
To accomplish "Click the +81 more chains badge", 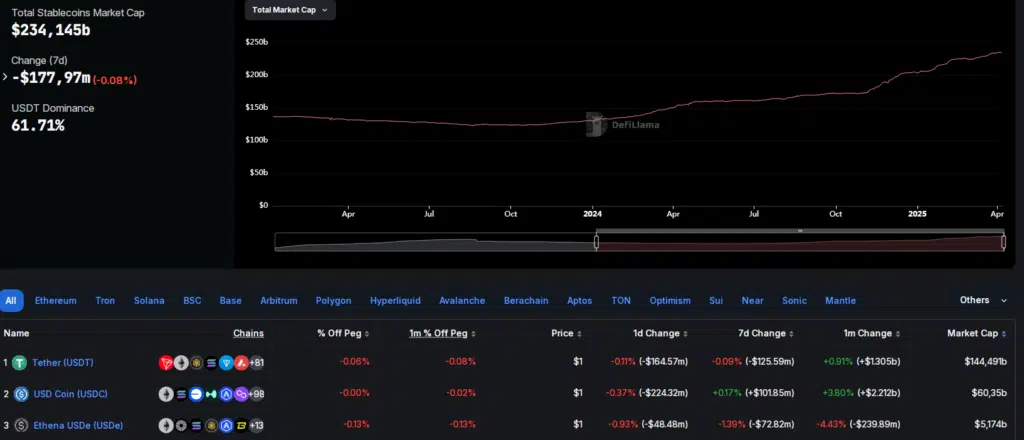I will tap(256, 363).
